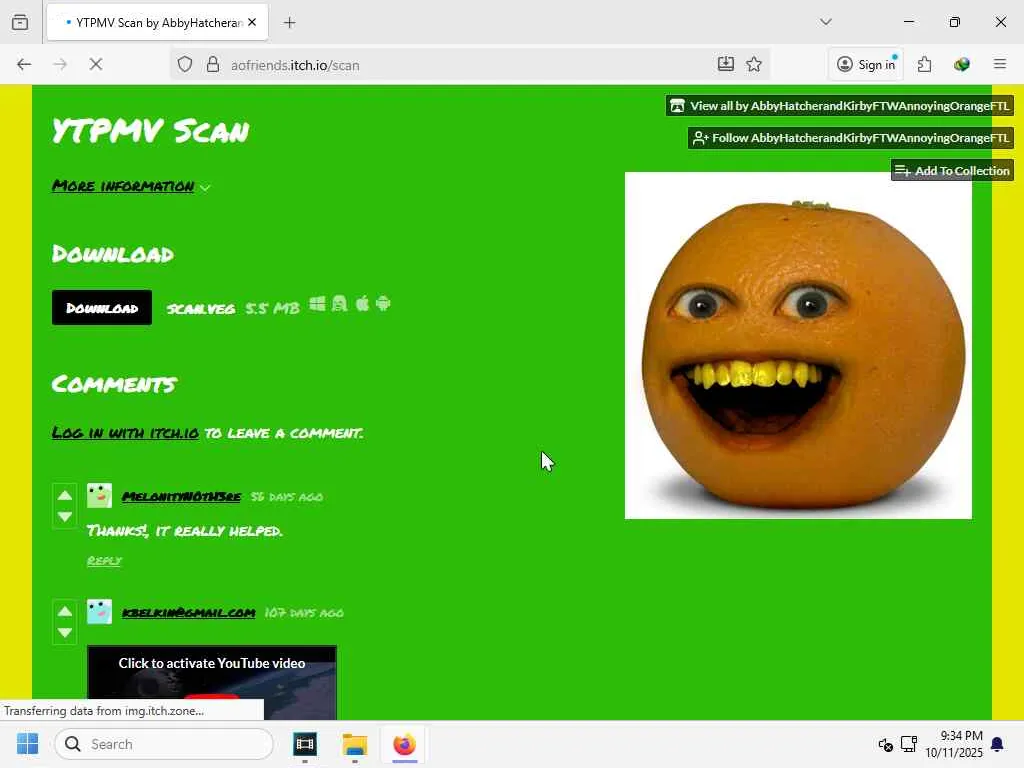Click the Windows platform icon beside scan.veg
This screenshot has height=768, width=1024.
pos(317,304)
